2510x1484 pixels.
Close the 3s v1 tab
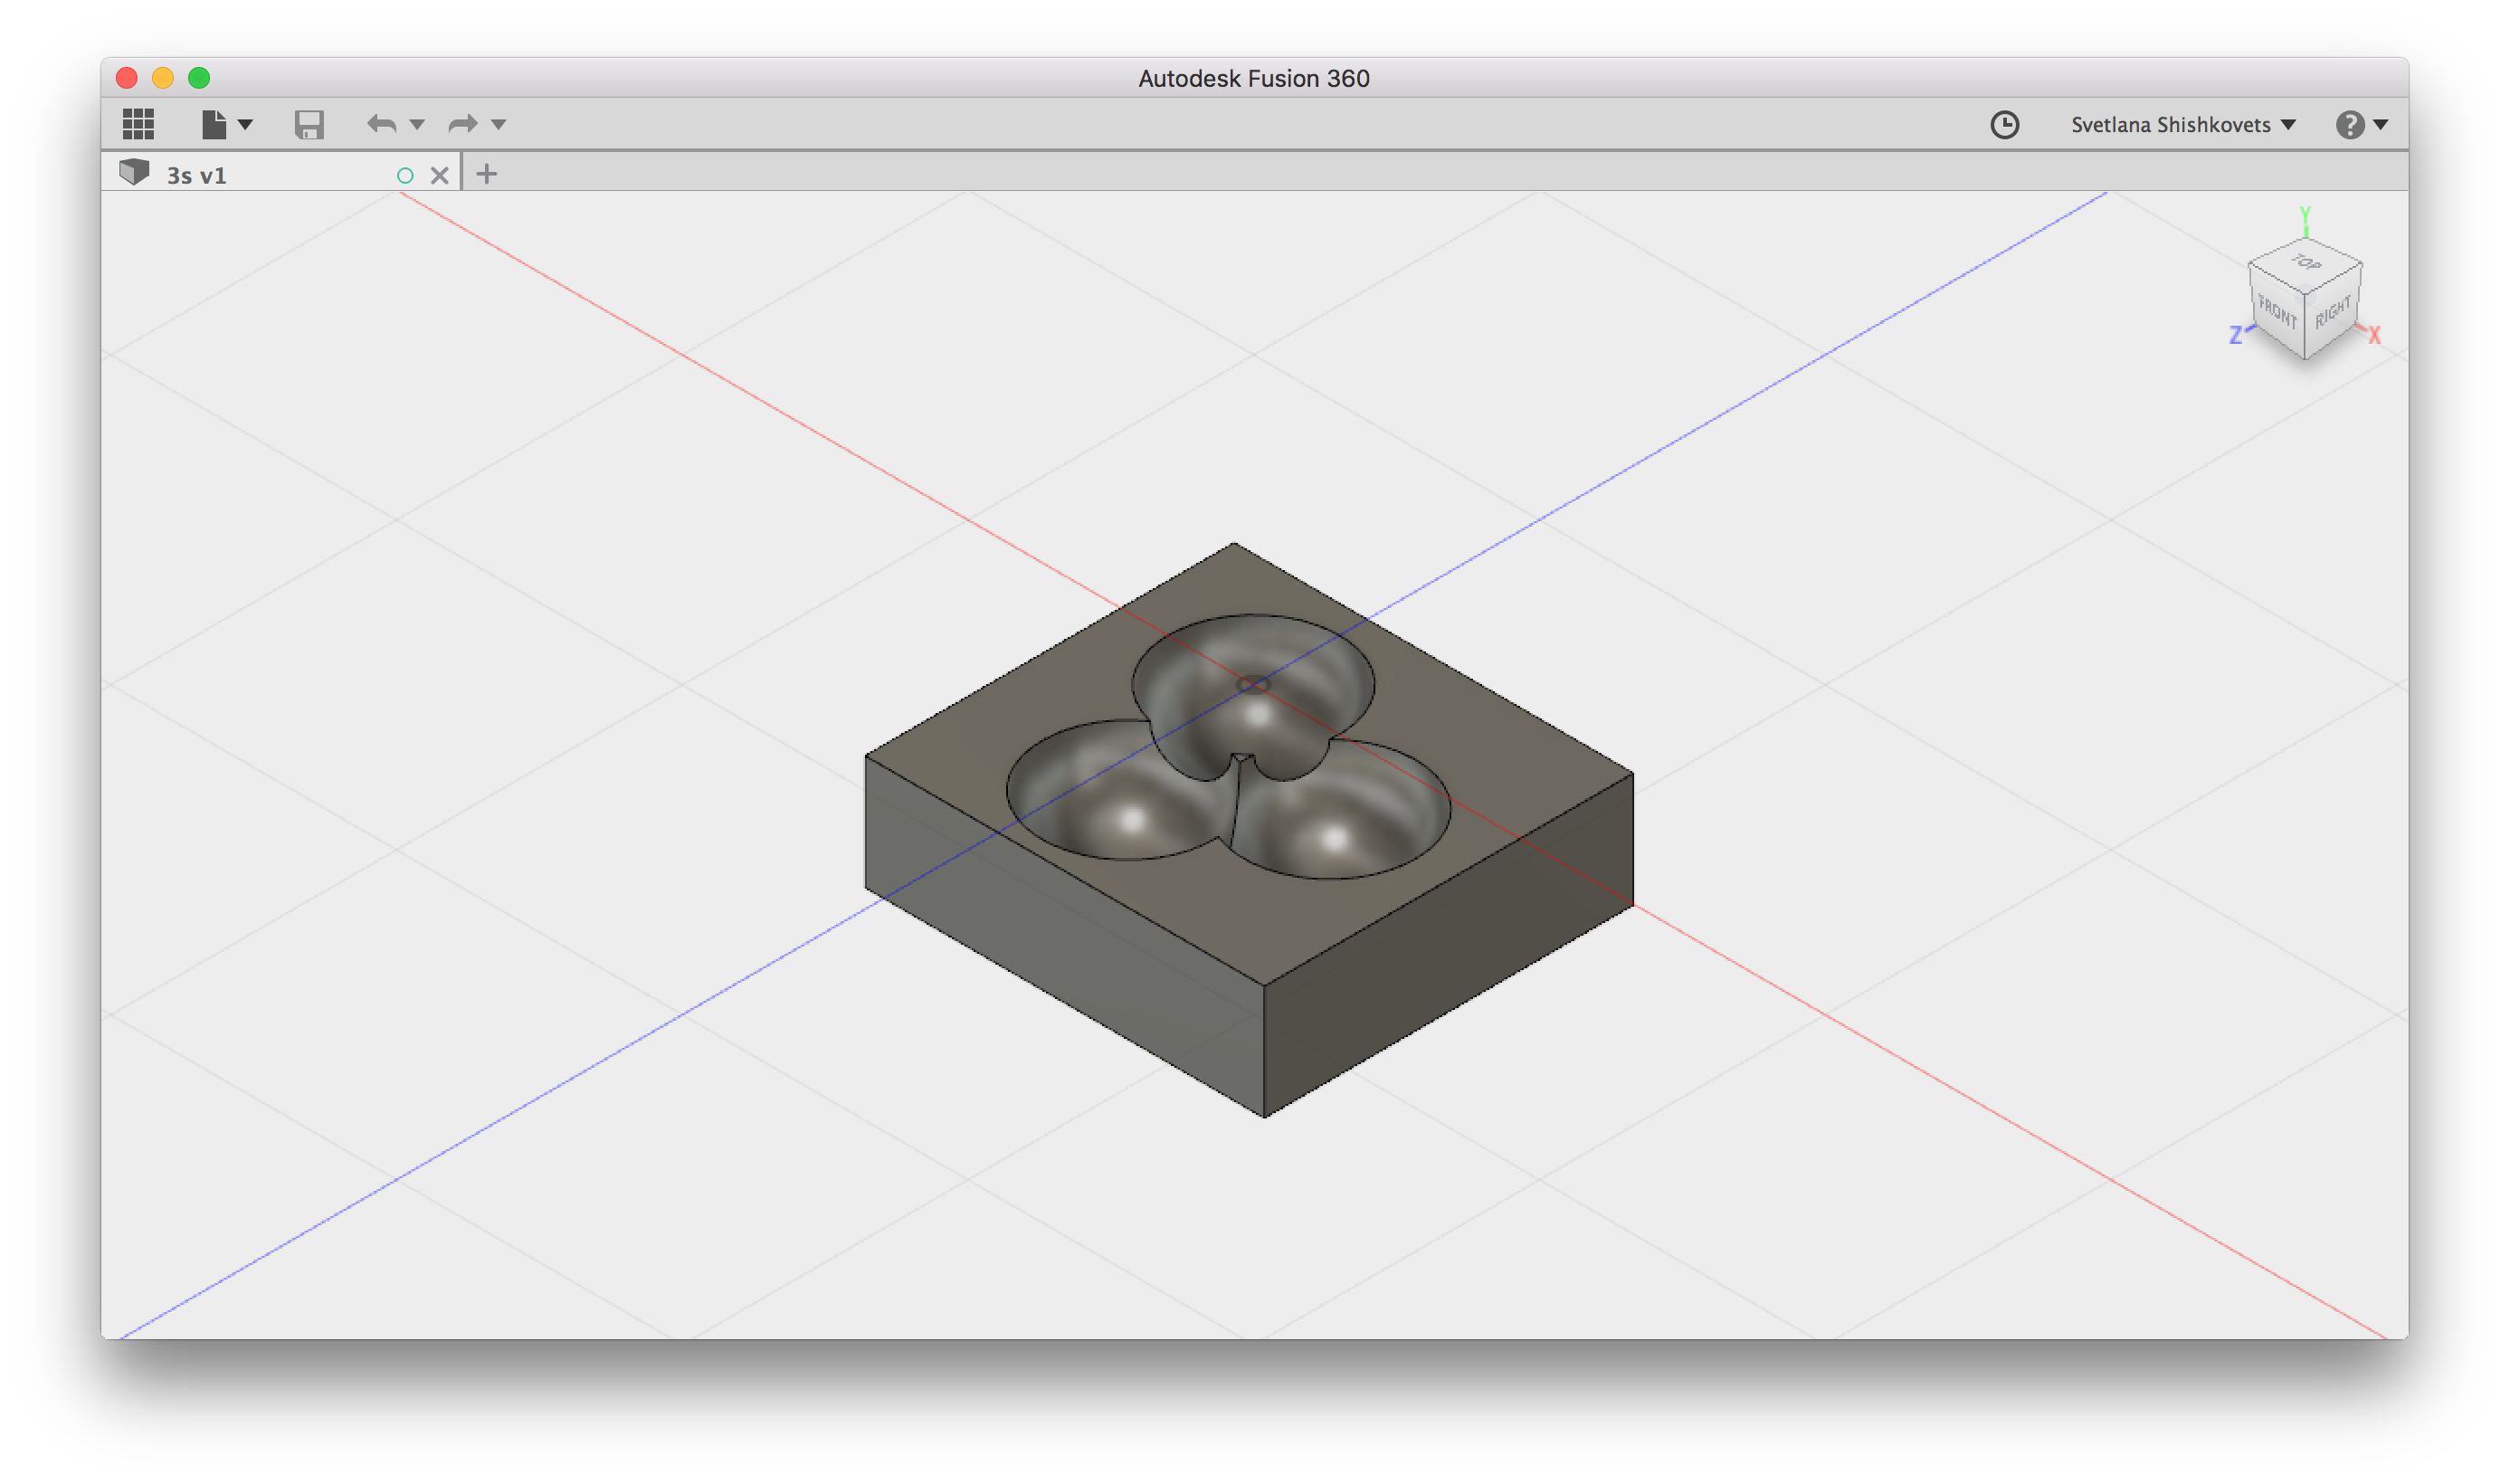[439, 175]
